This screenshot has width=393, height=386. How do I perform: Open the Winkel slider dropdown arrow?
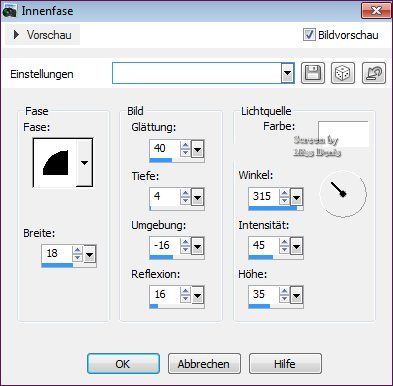click(x=297, y=198)
